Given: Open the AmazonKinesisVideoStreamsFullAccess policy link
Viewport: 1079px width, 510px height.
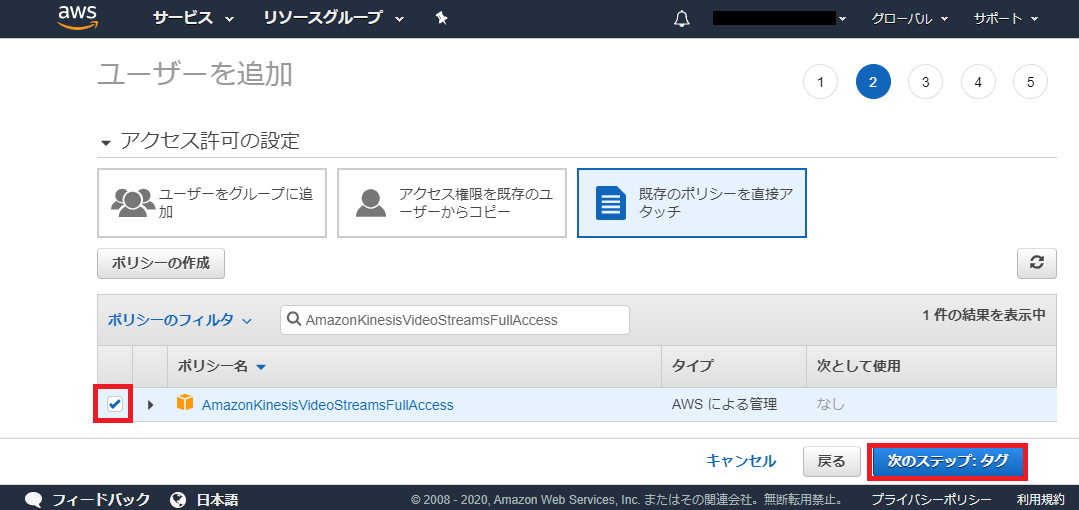Looking at the screenshot, I should (328, 405).
